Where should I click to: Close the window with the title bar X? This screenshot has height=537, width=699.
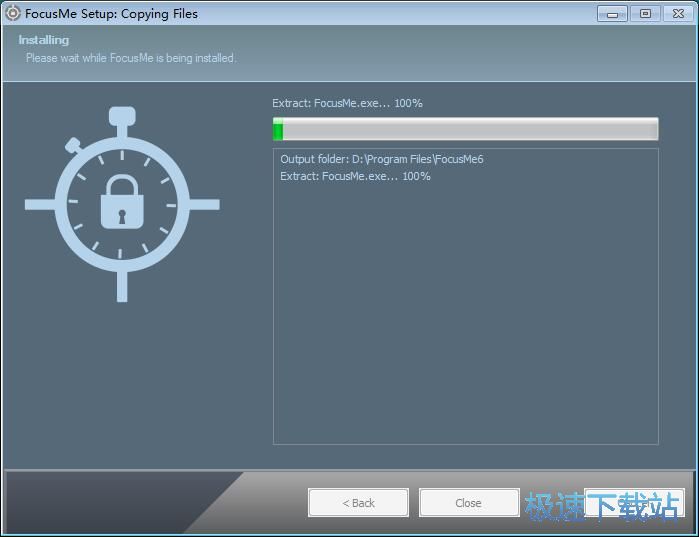pos(678,14)
